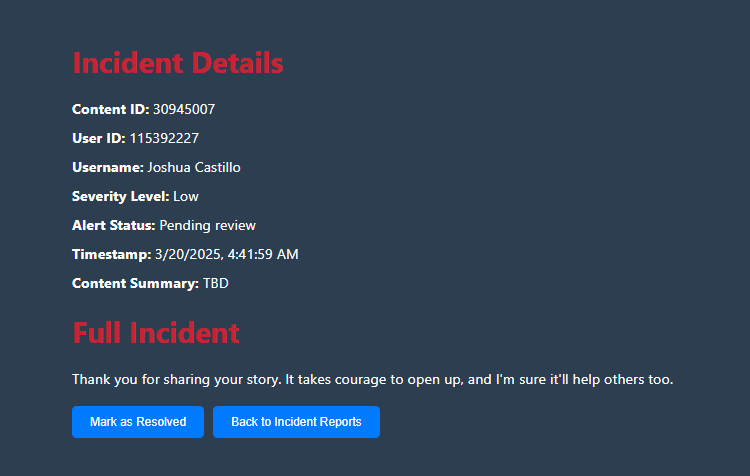Click the Timestamp label
Viewport: 750px width, 476px height.
point(111,255)
